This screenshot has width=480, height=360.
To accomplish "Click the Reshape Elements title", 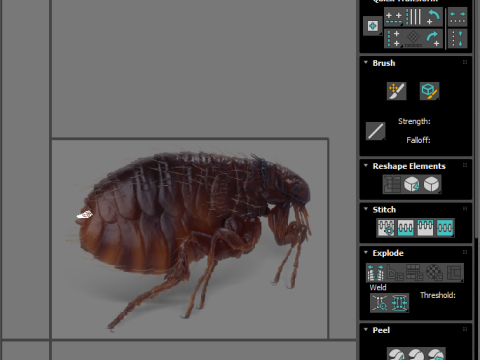I will [409, 166].
